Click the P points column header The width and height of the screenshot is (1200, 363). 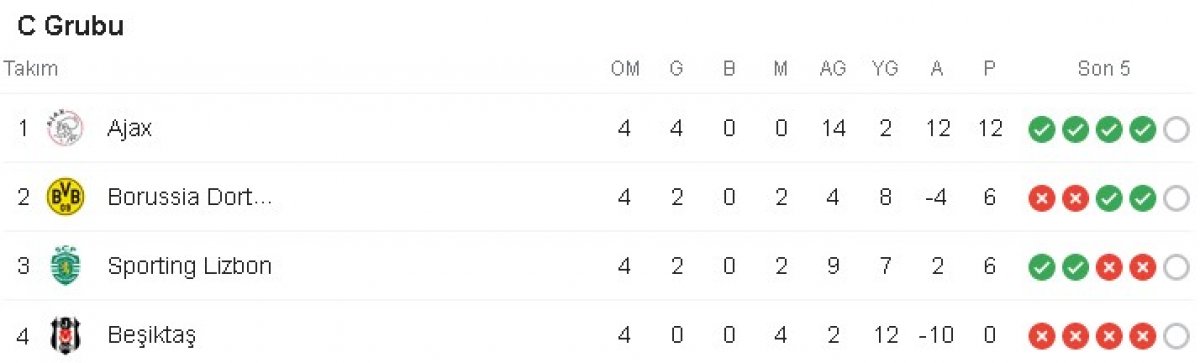pyautogui.click(x=989, y=69)
